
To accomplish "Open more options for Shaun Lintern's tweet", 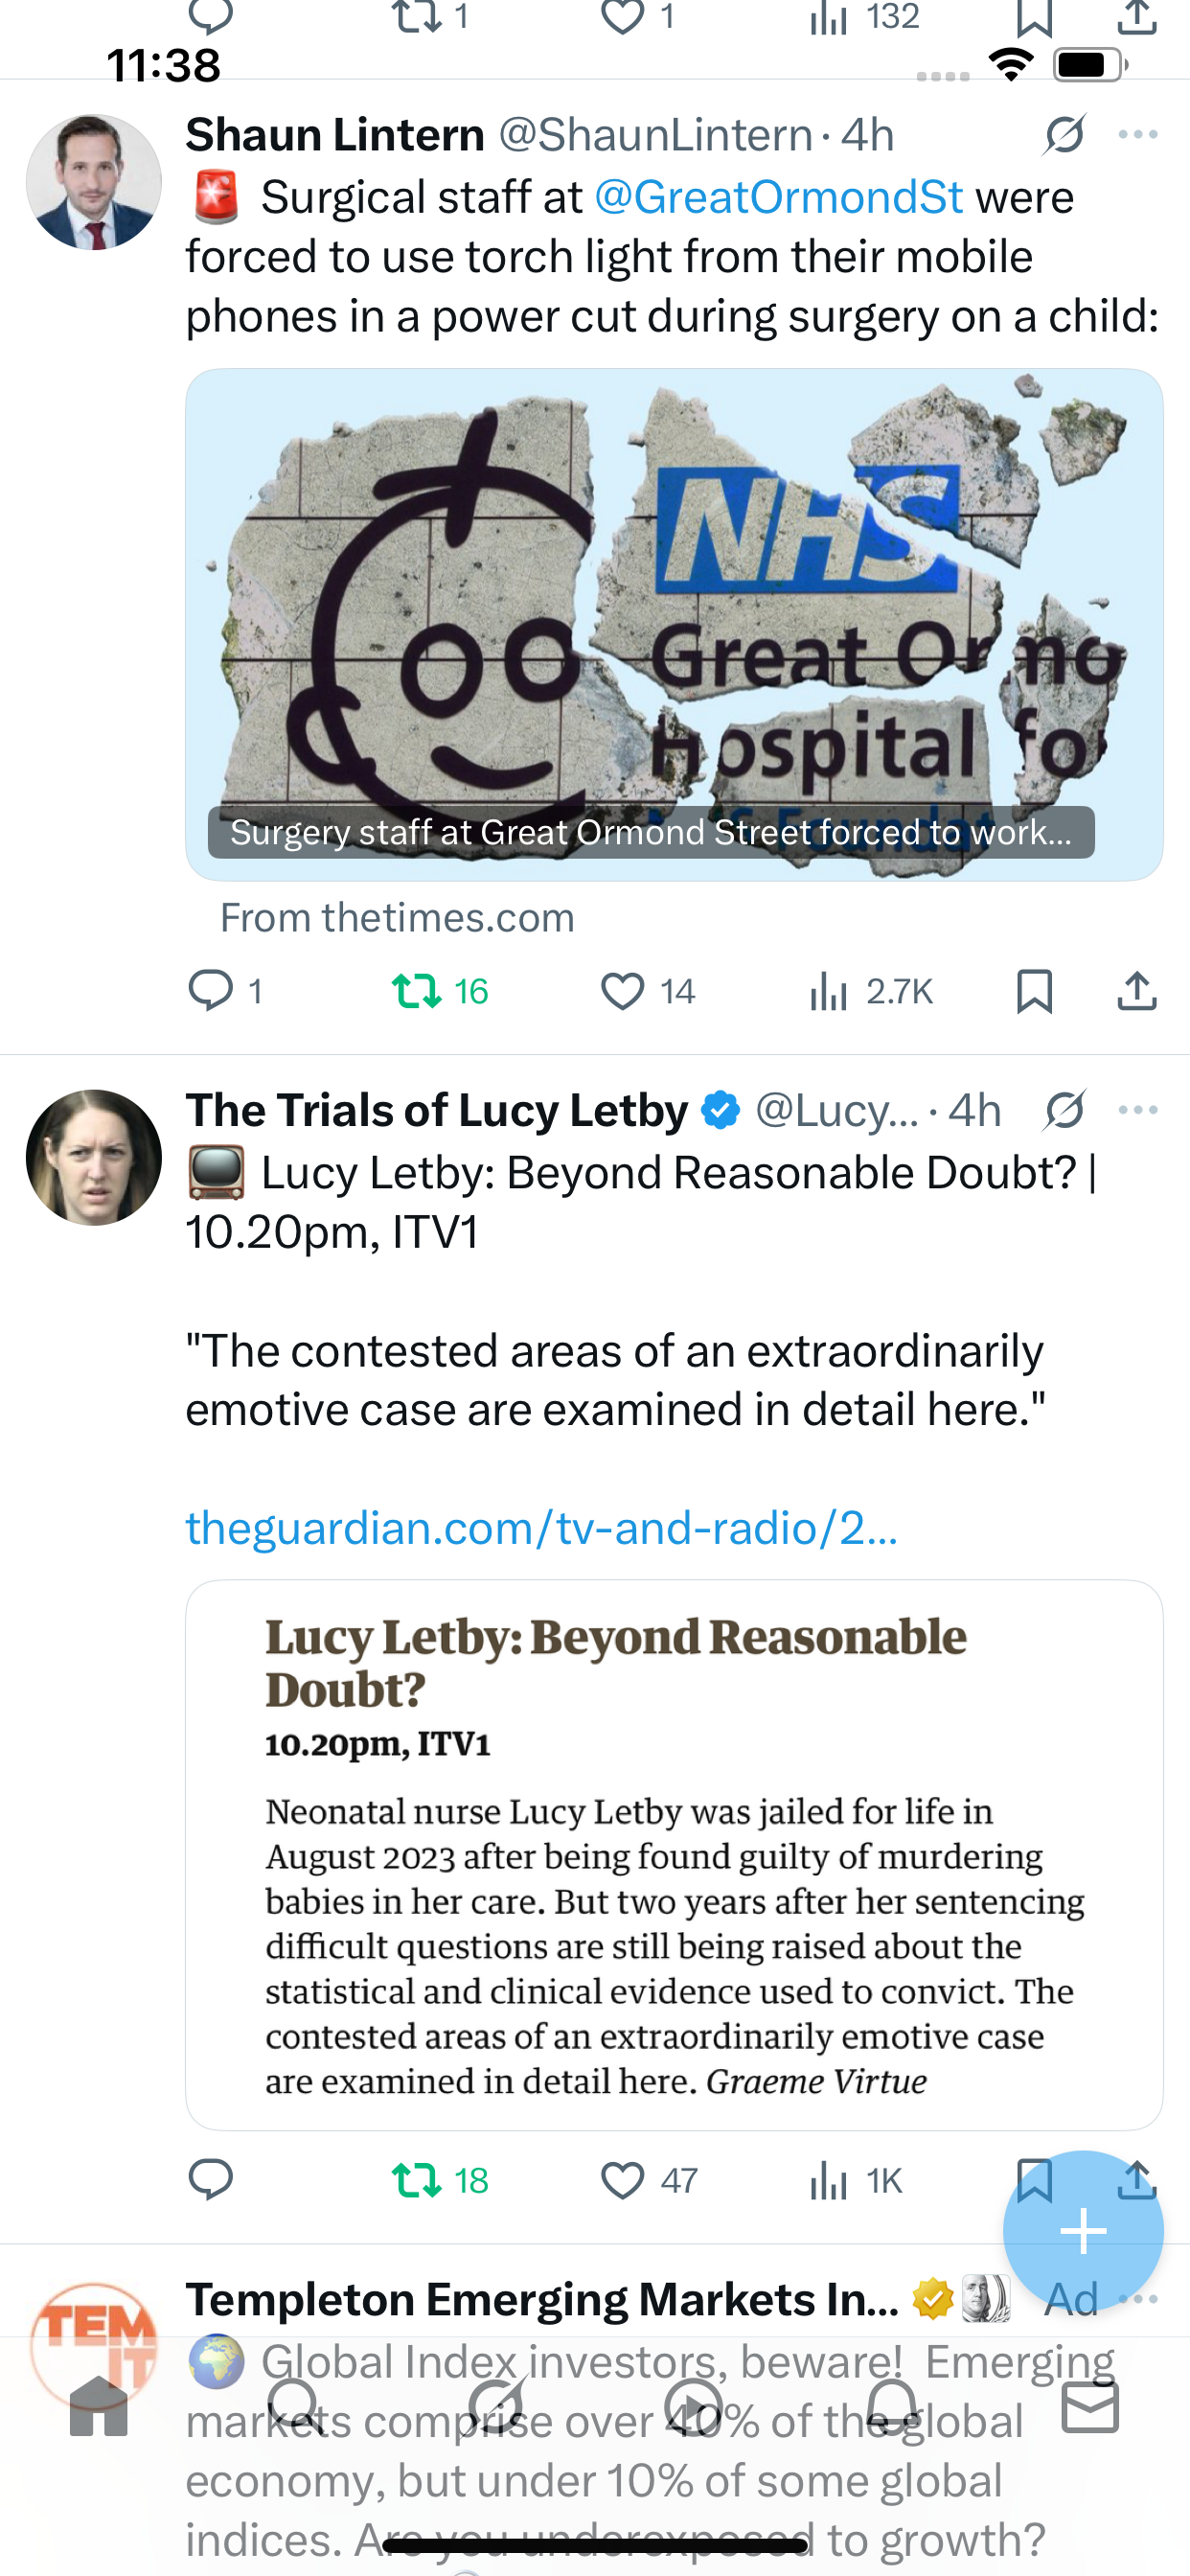I will click(x=1138, y=135).
